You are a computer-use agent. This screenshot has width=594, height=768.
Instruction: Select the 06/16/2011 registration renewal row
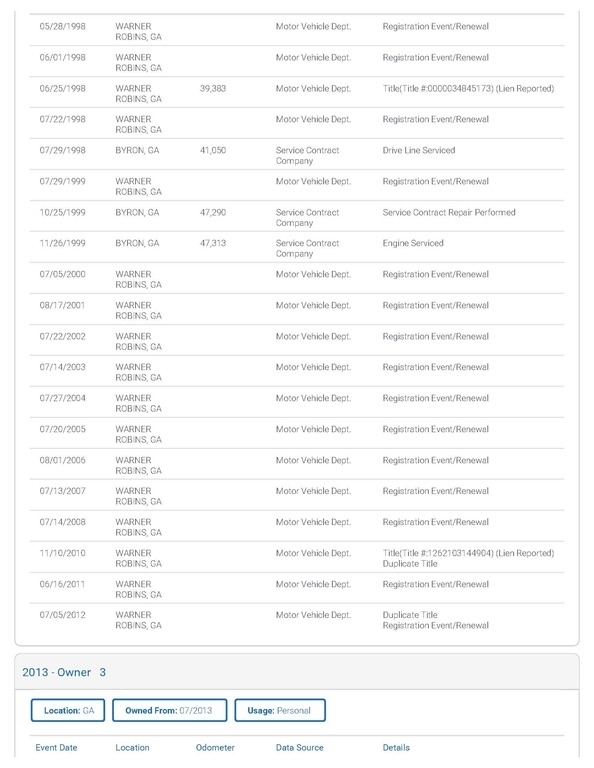[x=297, y=588]
